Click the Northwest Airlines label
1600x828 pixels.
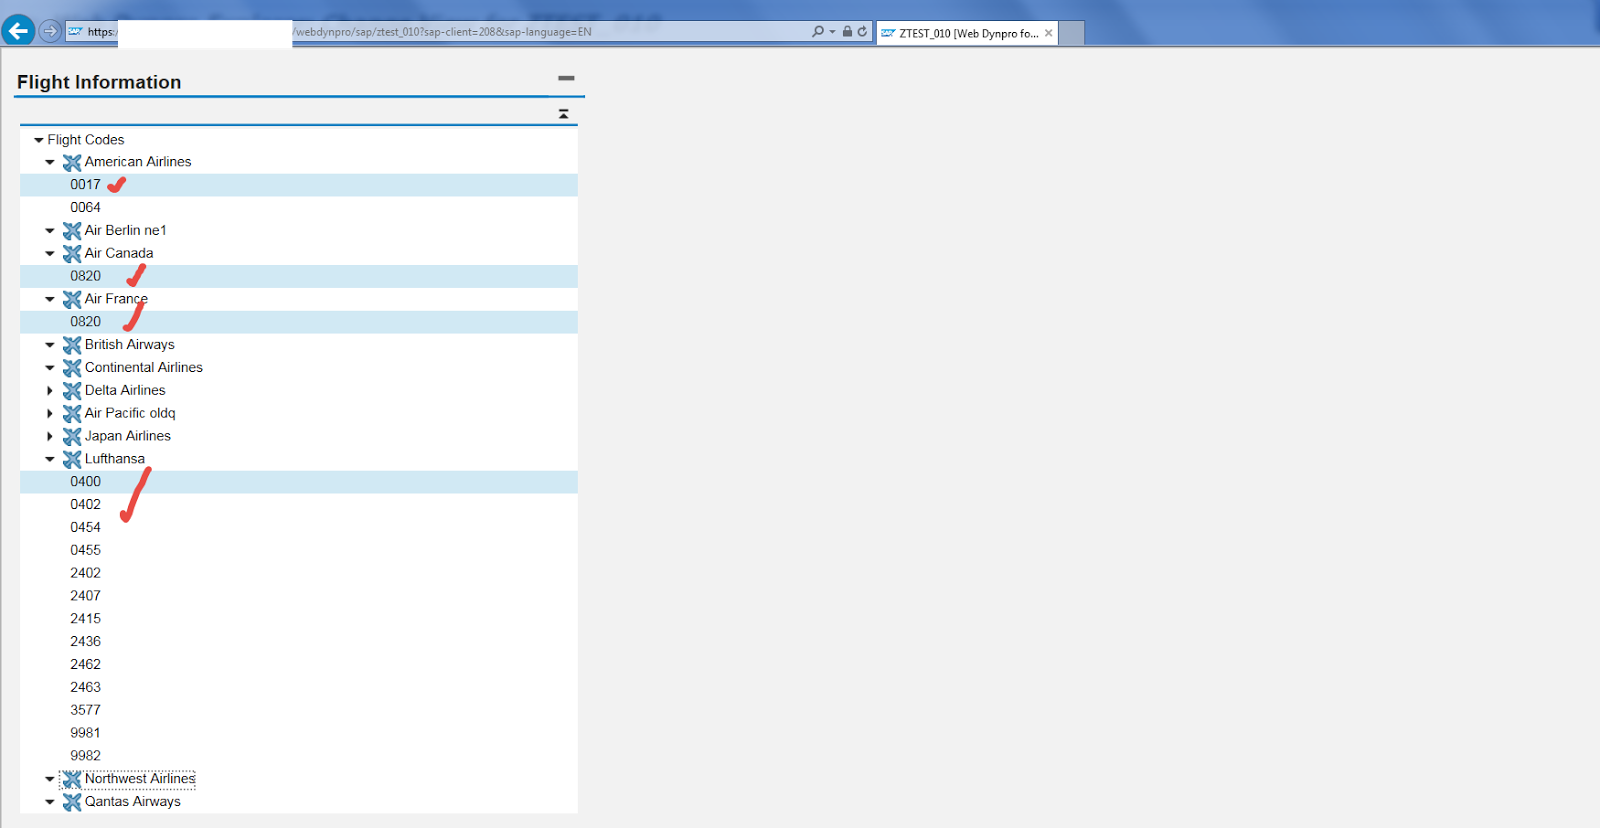[x=140, y=779]
